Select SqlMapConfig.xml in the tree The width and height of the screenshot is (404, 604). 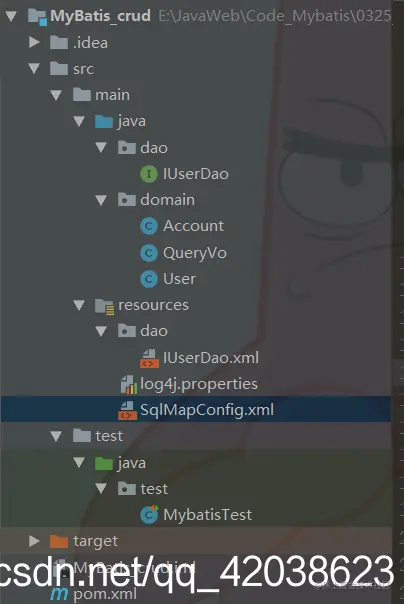coord(196,409)
